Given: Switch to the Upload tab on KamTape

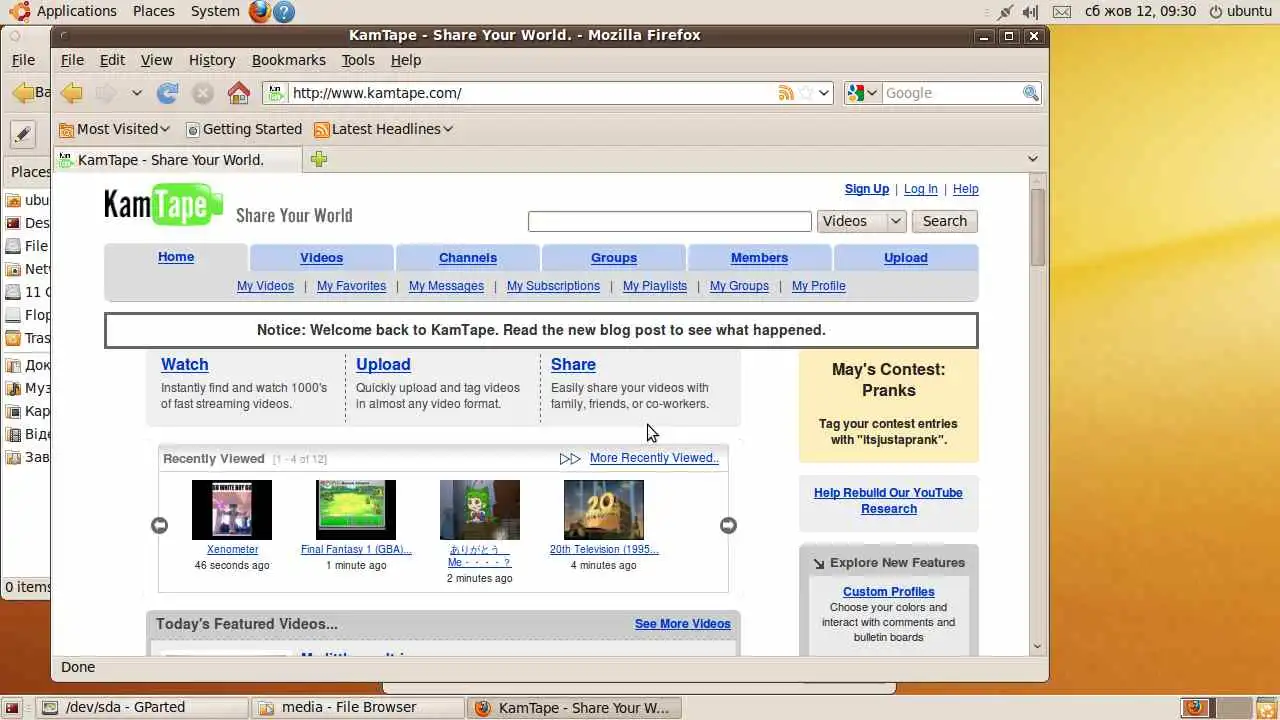Looking at the screenshot, I should 906,257.
